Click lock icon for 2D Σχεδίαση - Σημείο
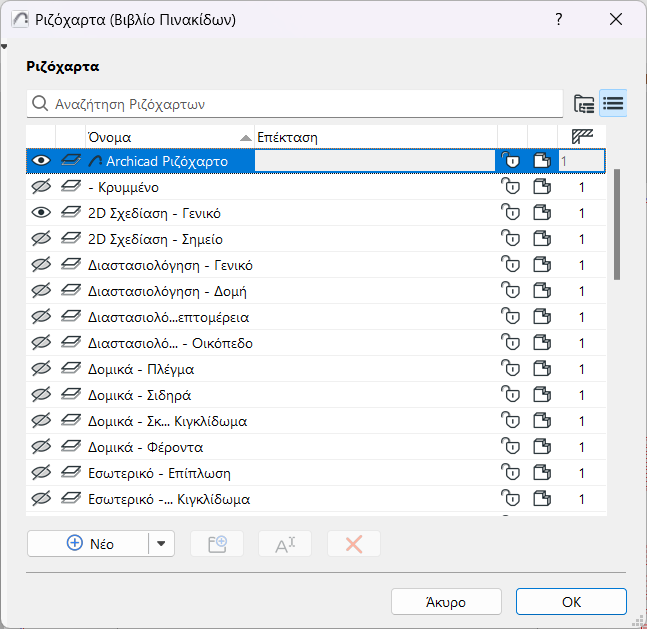Screen dimensions: 647x629 coord(511,239)
